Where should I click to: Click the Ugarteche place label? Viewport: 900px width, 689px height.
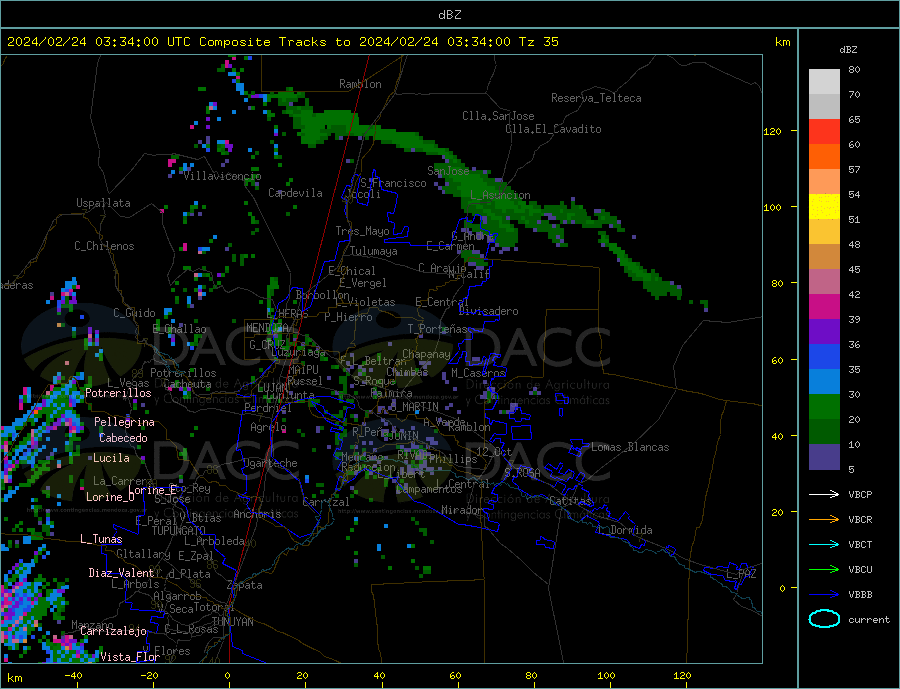[x=270, y=463]
